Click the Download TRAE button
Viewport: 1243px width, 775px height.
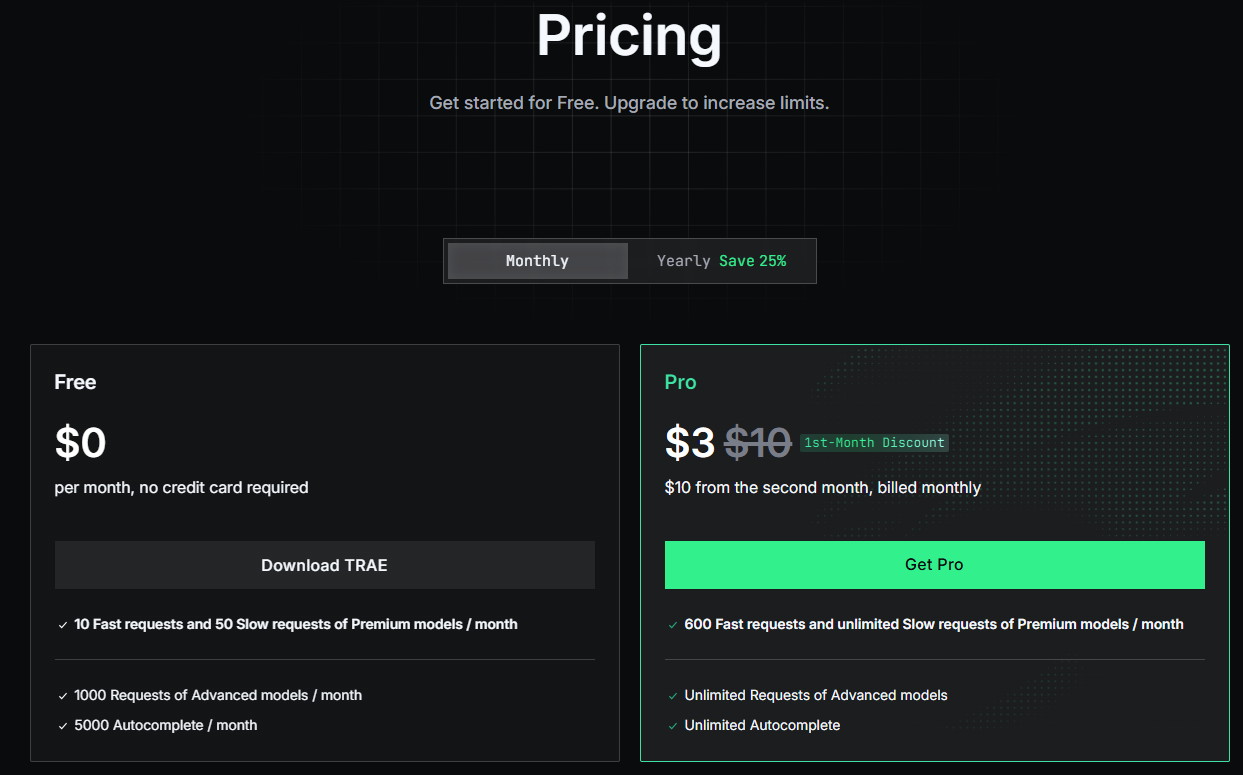[324, 565]
